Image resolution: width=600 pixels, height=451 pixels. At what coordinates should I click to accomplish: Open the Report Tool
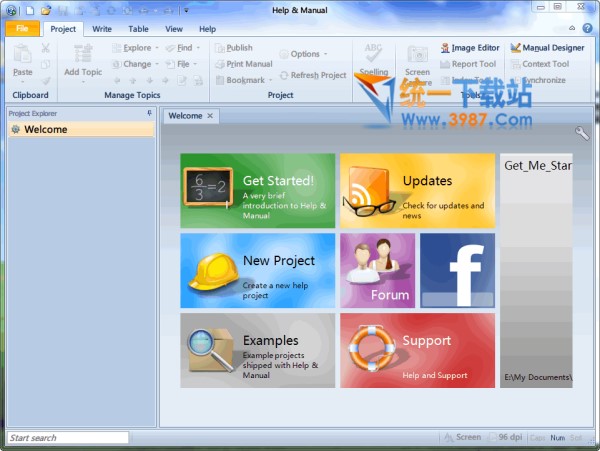coord(468,64)
